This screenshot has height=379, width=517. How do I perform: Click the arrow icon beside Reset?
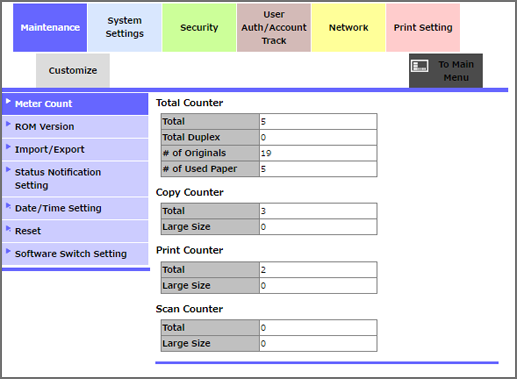click(x=8, y=228)
